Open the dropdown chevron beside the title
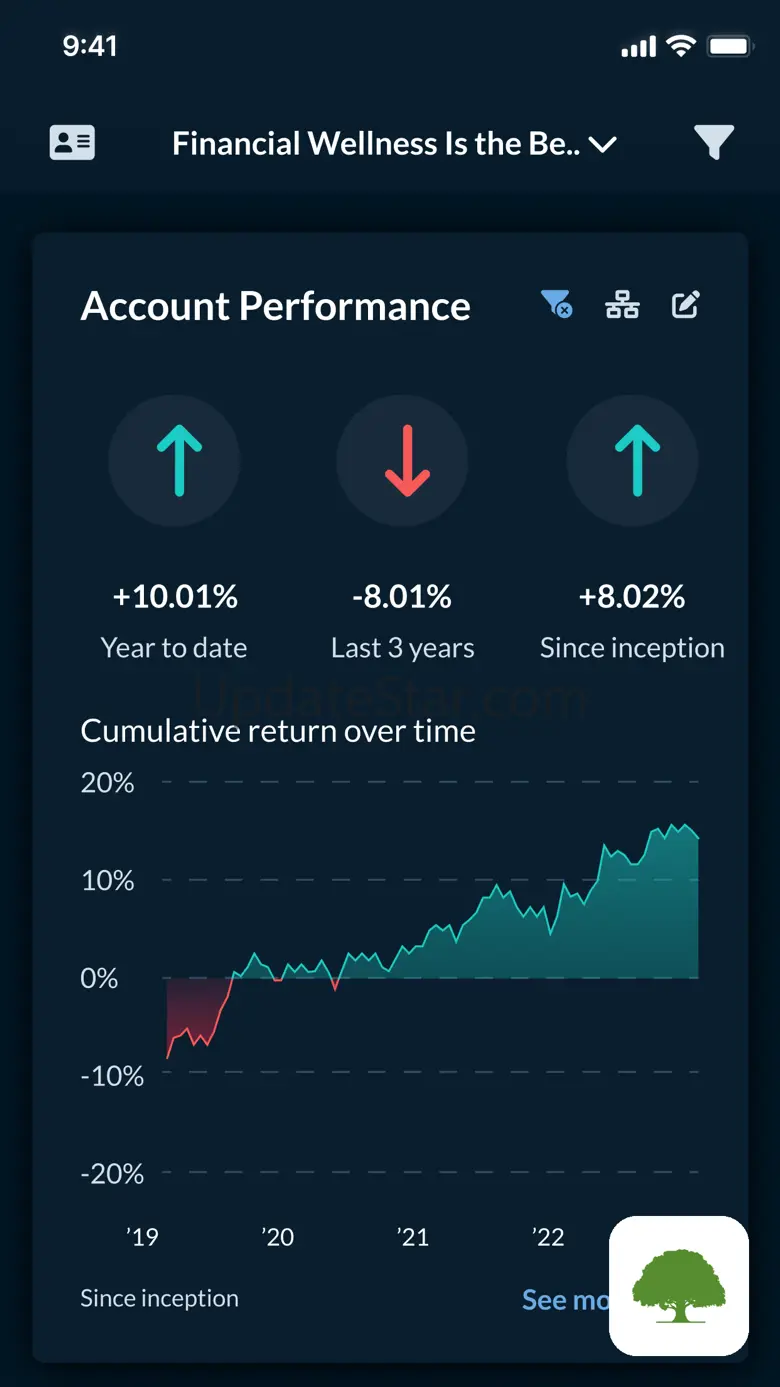This screenshot has height=1387, width=780. coord(602,145)
